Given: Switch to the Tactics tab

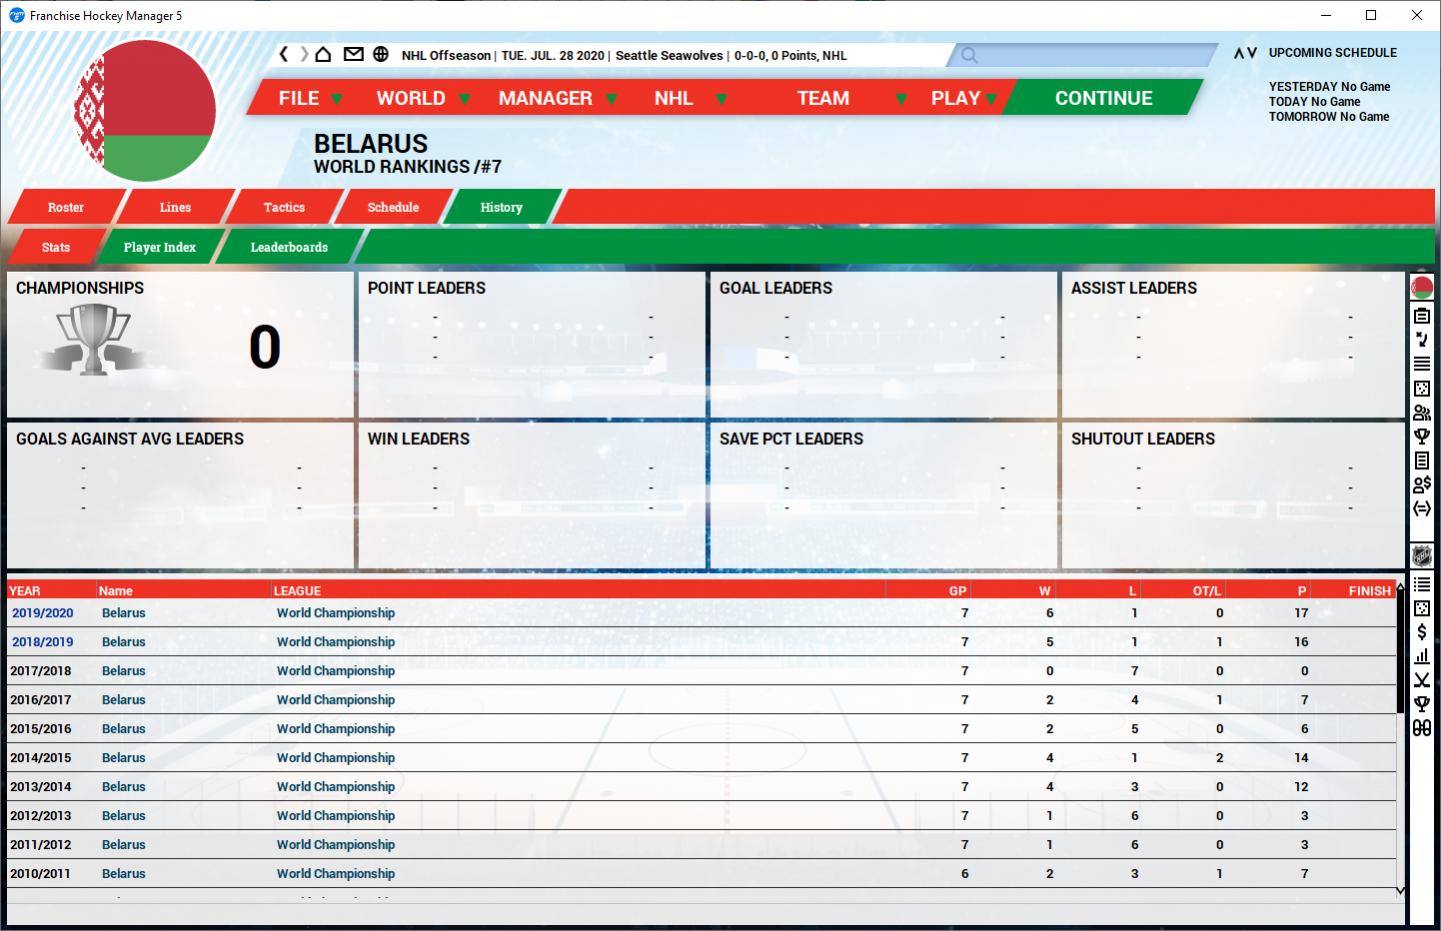Looking at the screenshot, I should (x=284, y=207).
